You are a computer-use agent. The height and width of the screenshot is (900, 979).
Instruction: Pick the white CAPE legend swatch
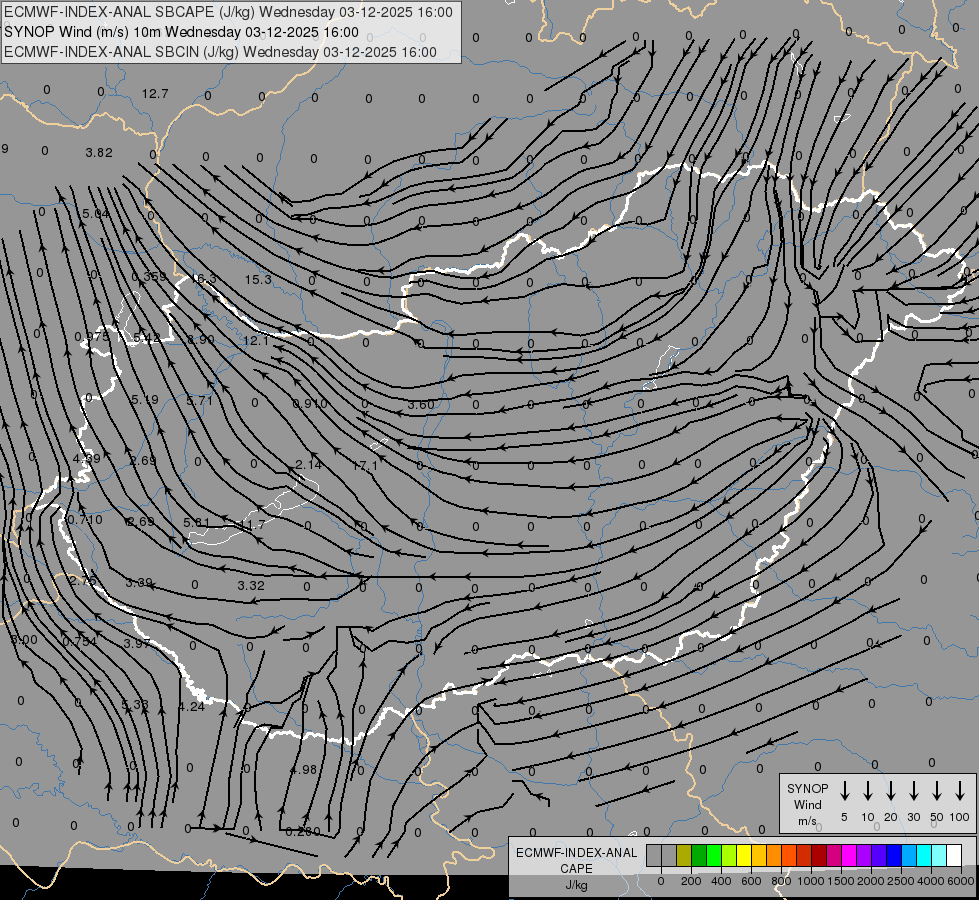953,855
